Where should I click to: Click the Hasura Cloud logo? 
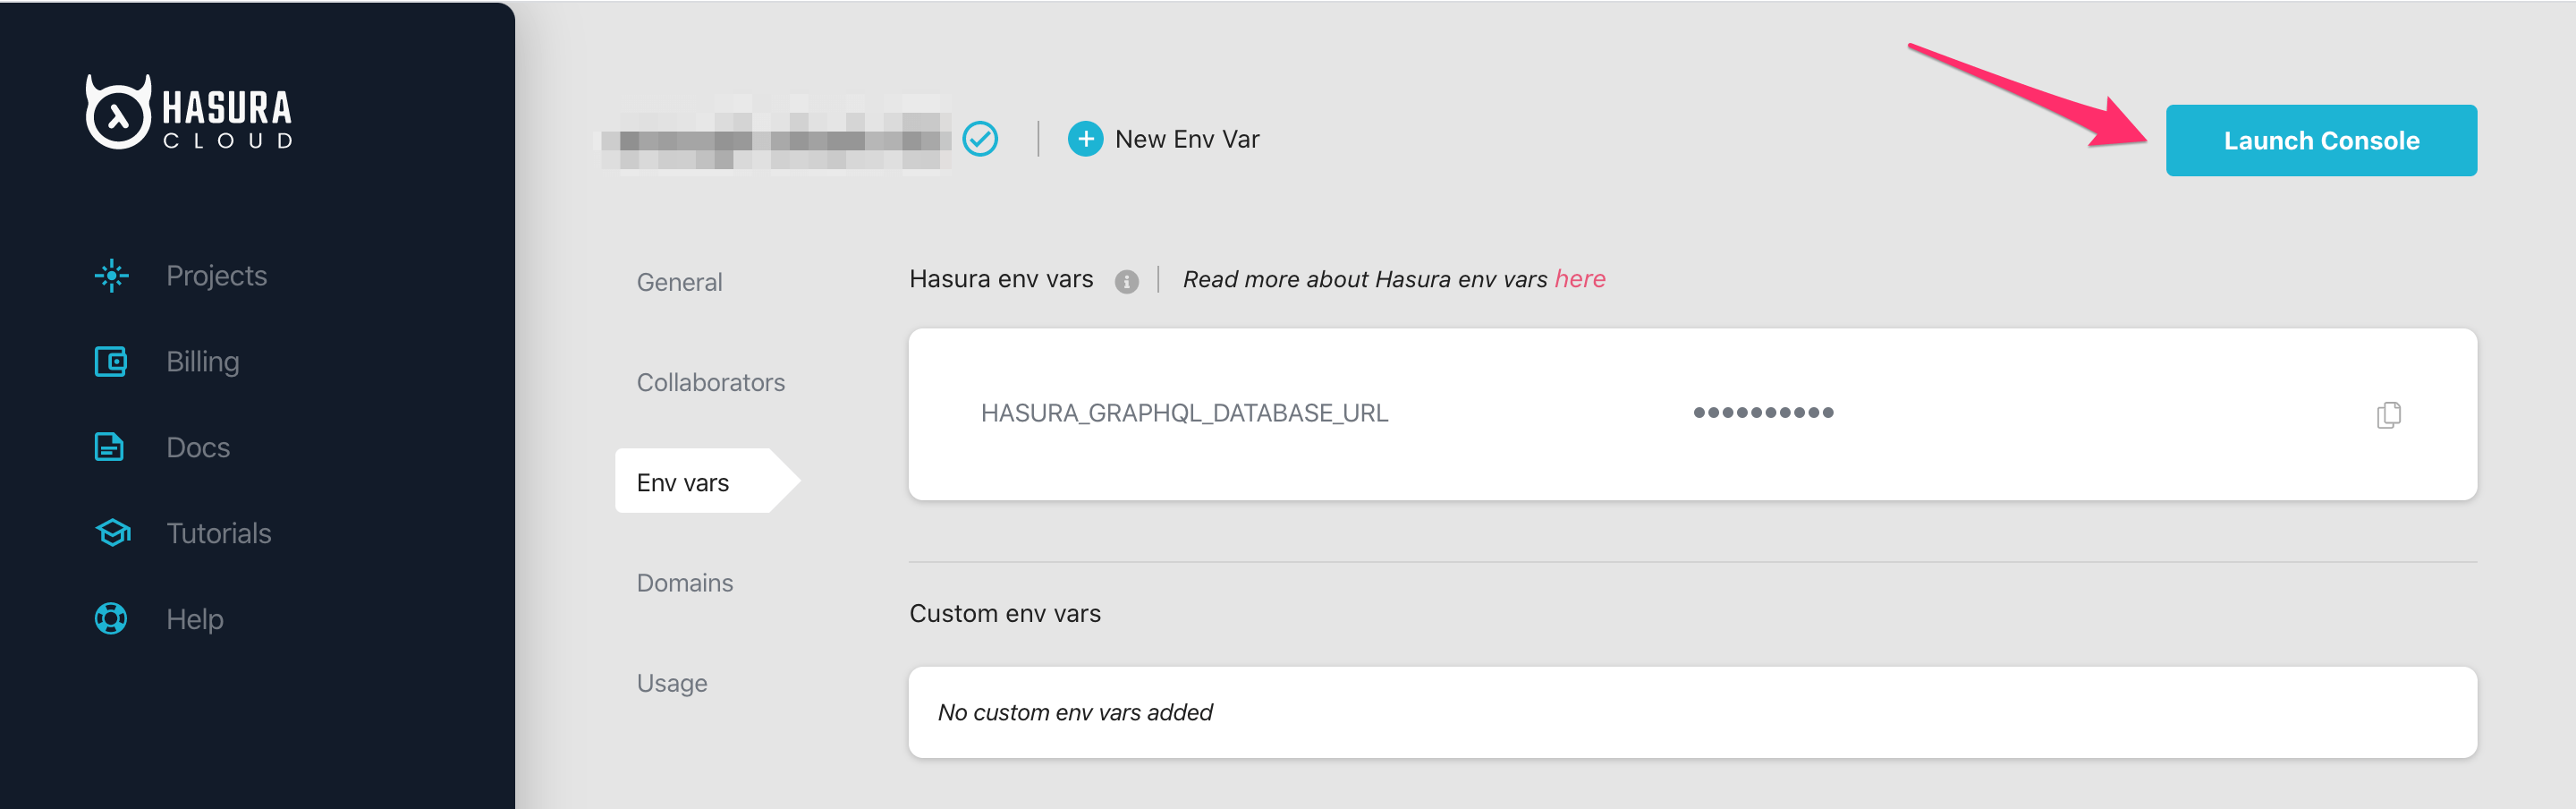[189, 113]
